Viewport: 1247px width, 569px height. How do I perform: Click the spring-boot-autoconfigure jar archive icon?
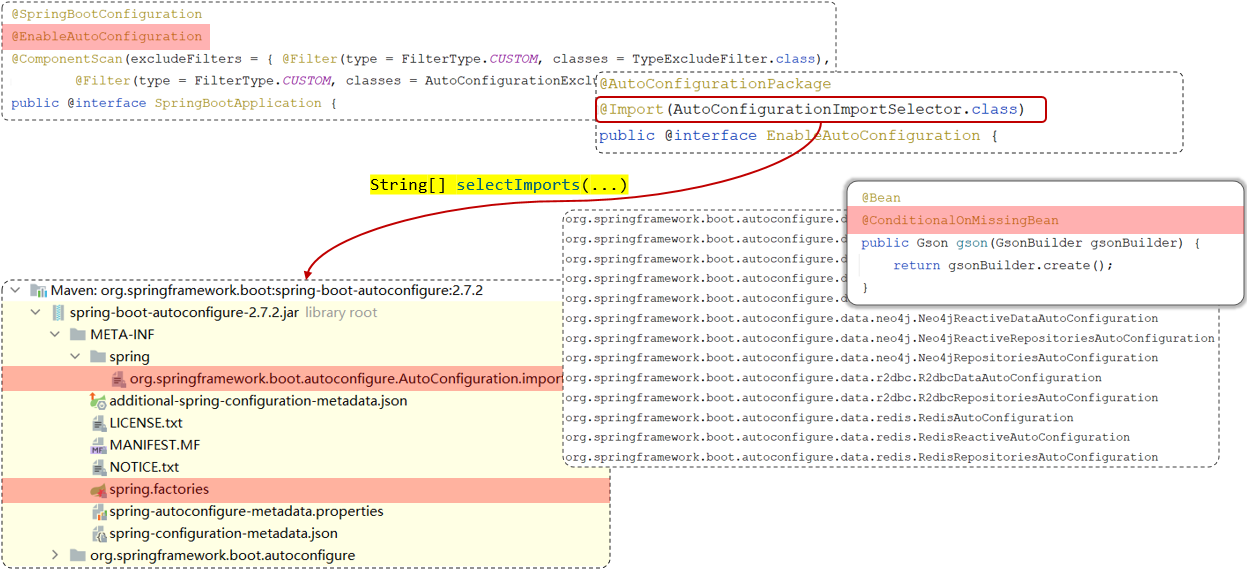tap(59, 313)
